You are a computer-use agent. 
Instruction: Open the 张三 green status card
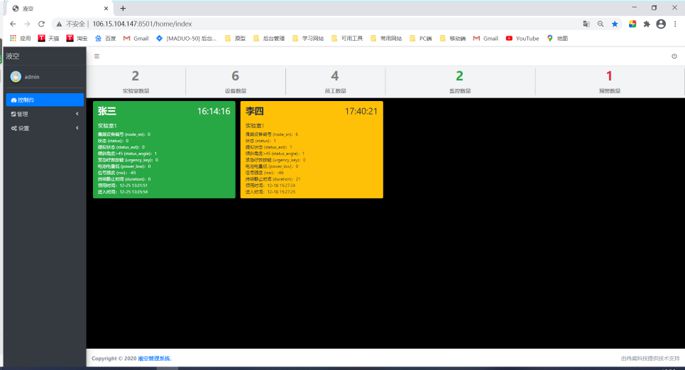coord(164,149)
